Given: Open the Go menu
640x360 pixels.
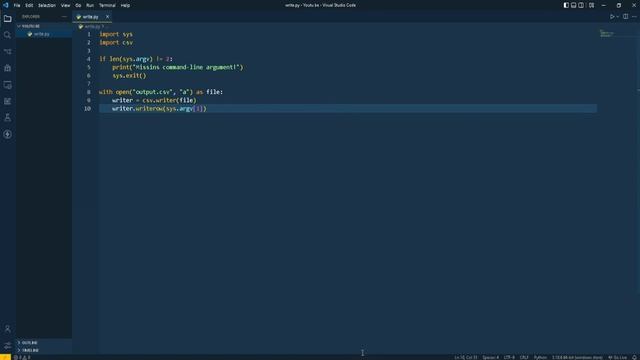Looking at the screenshot, I should click(78, 5).
